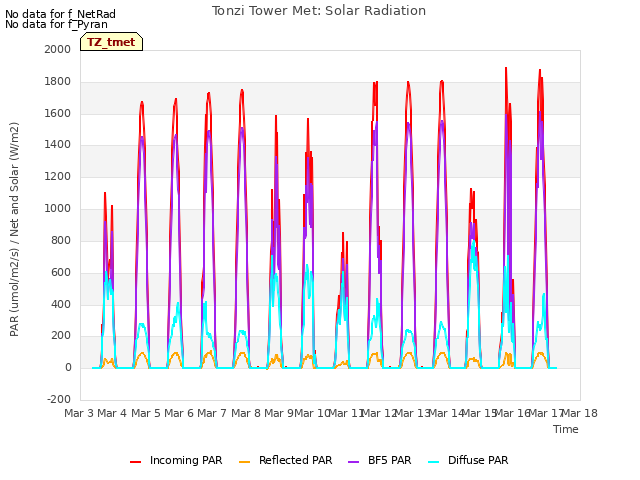640x480 pixels.
Task: Click the 1800 y-axis tick label
Action: pos(58,82)
